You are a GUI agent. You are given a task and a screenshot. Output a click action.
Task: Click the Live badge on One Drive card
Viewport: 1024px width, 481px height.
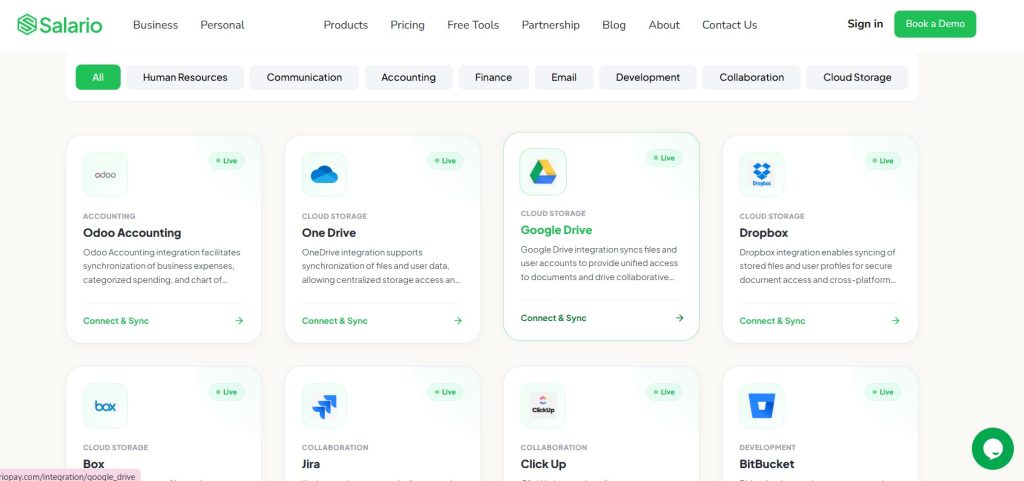445,161
